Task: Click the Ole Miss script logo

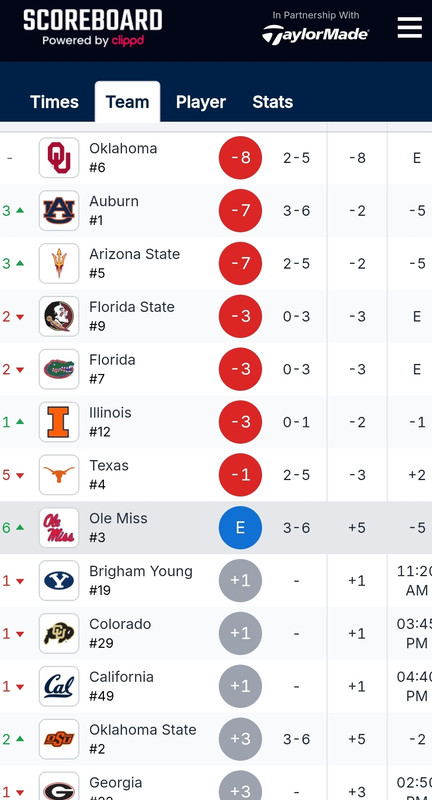Action: 59,528
